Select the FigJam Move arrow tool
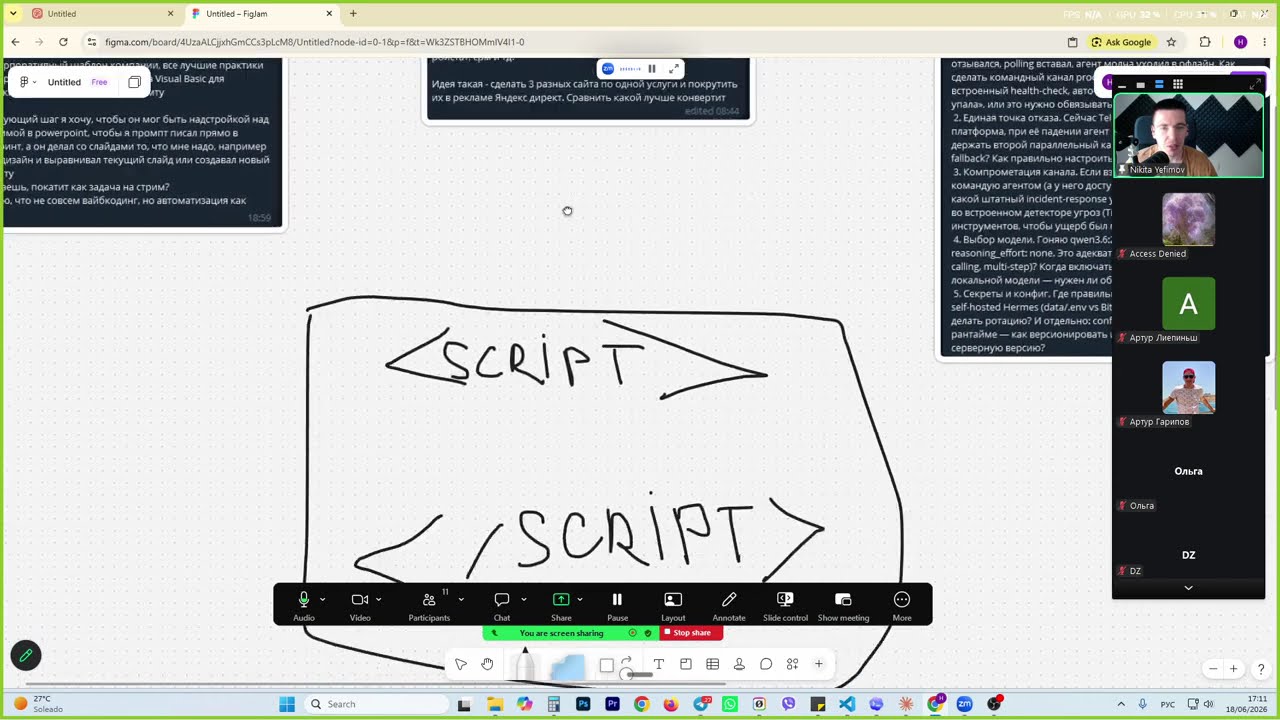The height and width of the screenshot is (720, 1280). [x=461, y=664]
